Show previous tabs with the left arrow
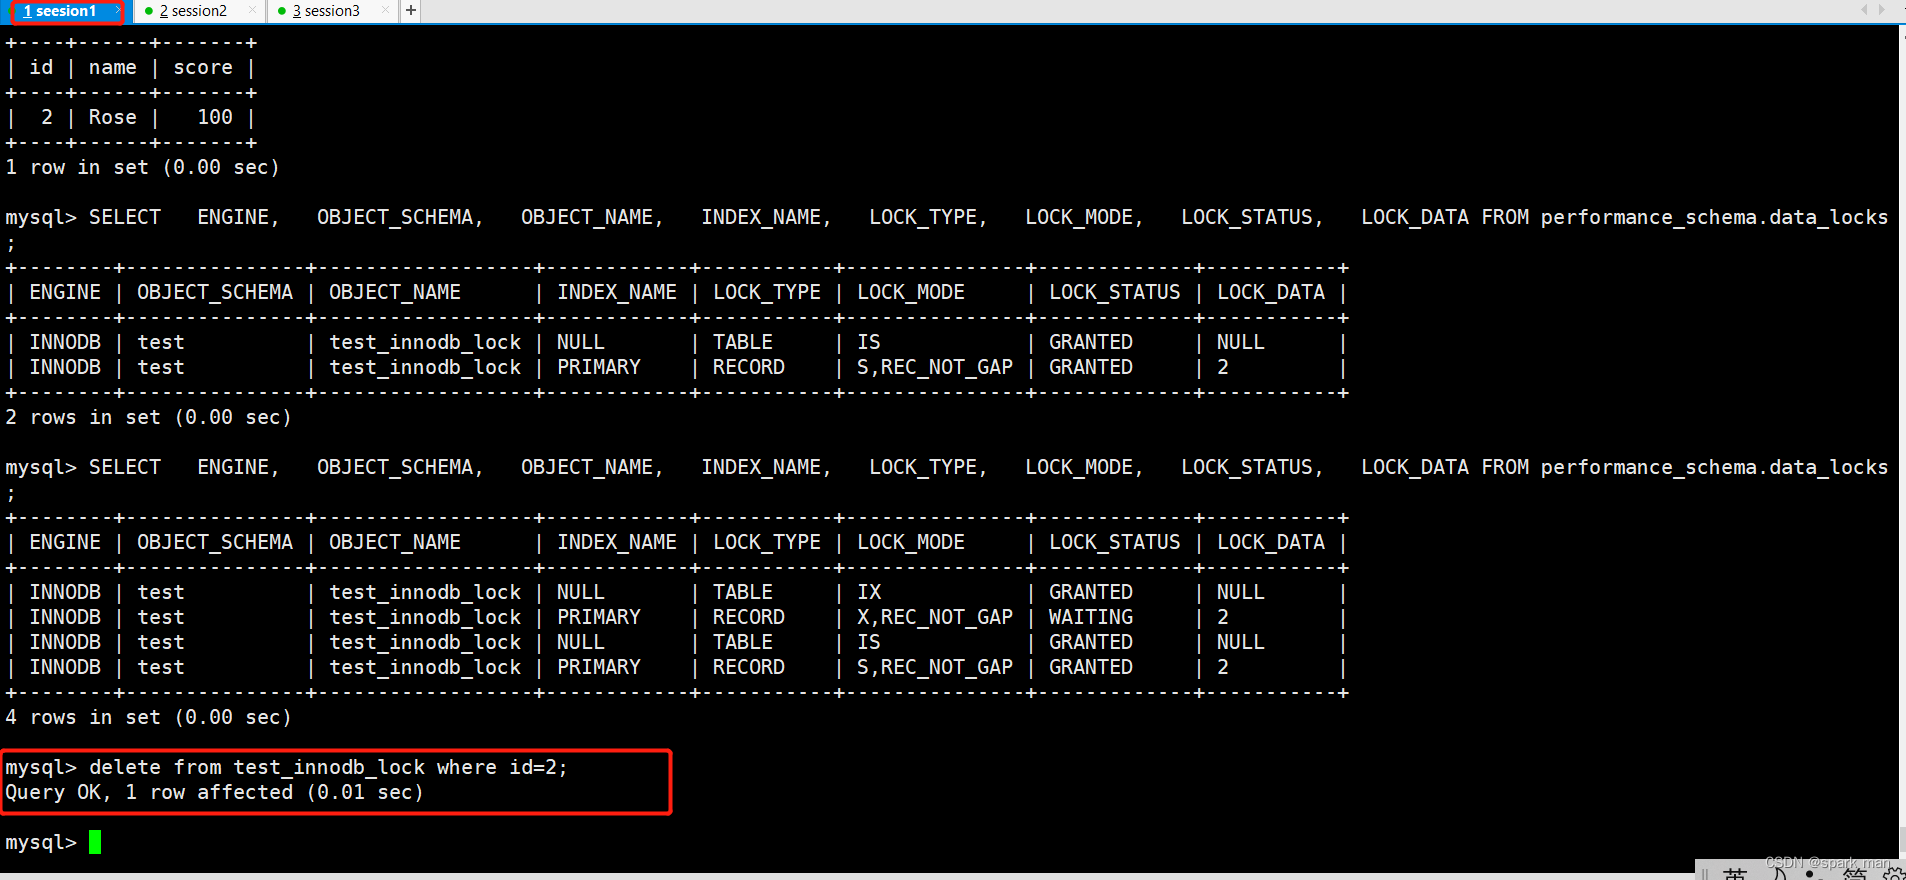This screenshot has width=1906, height=880. click(1864, 10)
